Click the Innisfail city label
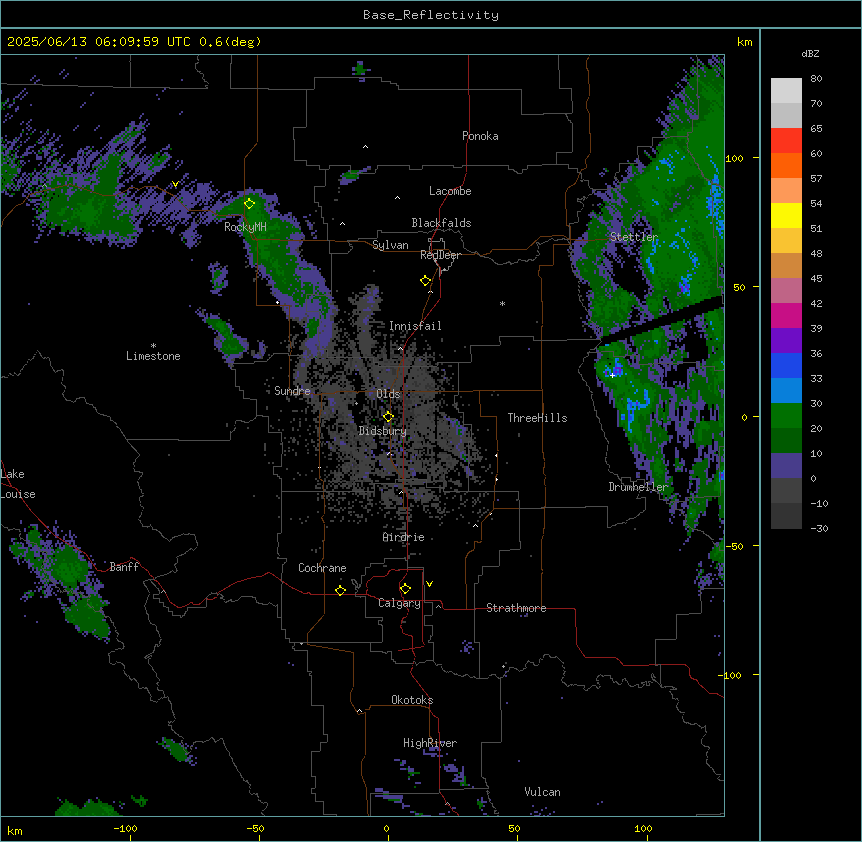The image size is (862, 842). coord(415,326)
